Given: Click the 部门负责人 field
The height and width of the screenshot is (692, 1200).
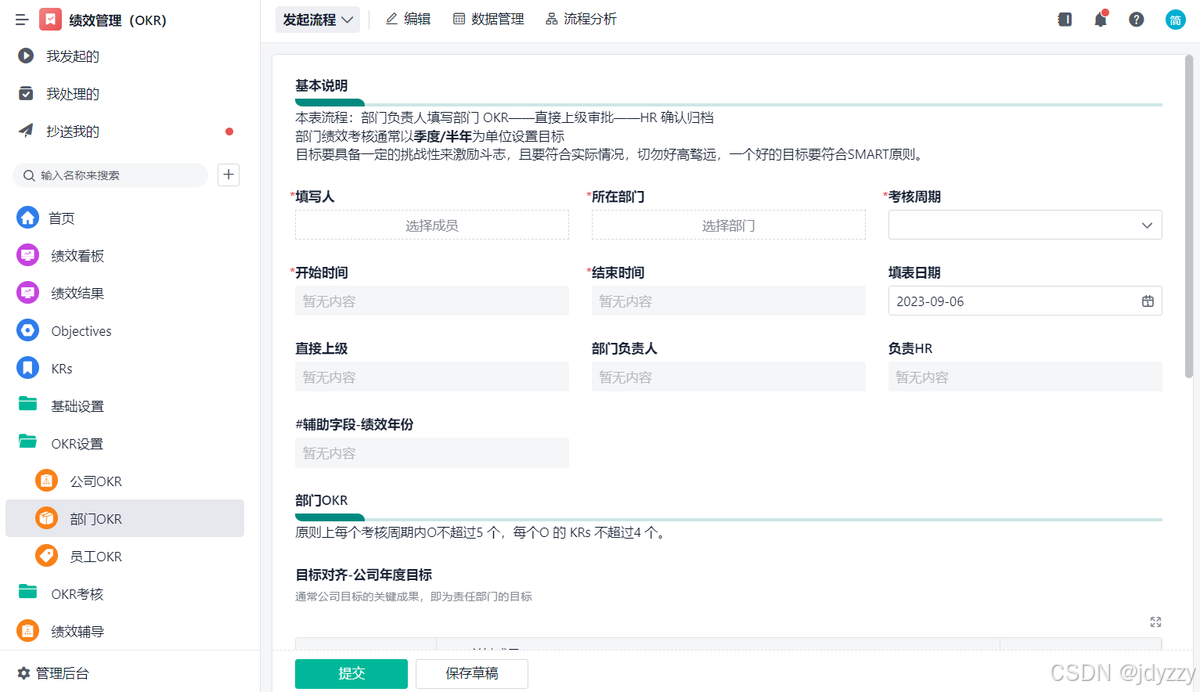Looking at the screenshot, I should pos(728,377).
